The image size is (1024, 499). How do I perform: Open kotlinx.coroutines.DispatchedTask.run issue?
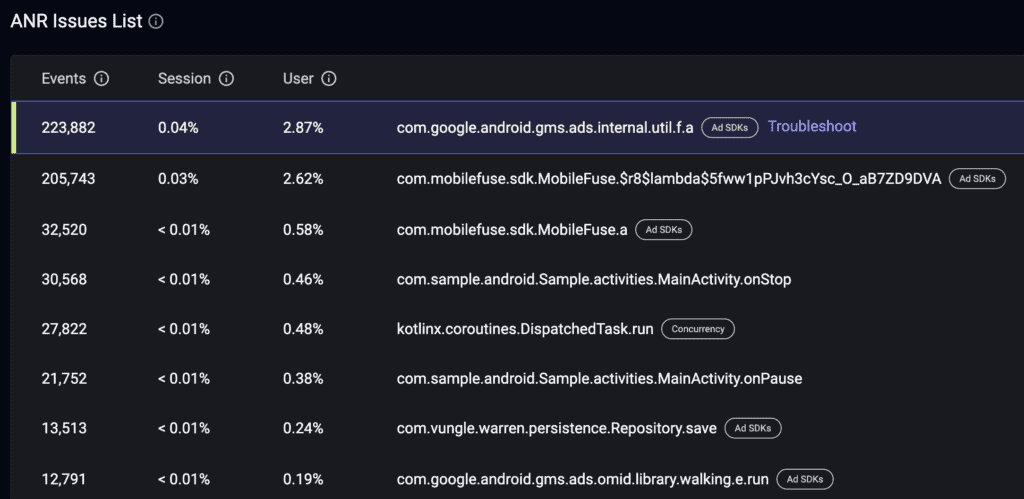(x=525, y=329)
